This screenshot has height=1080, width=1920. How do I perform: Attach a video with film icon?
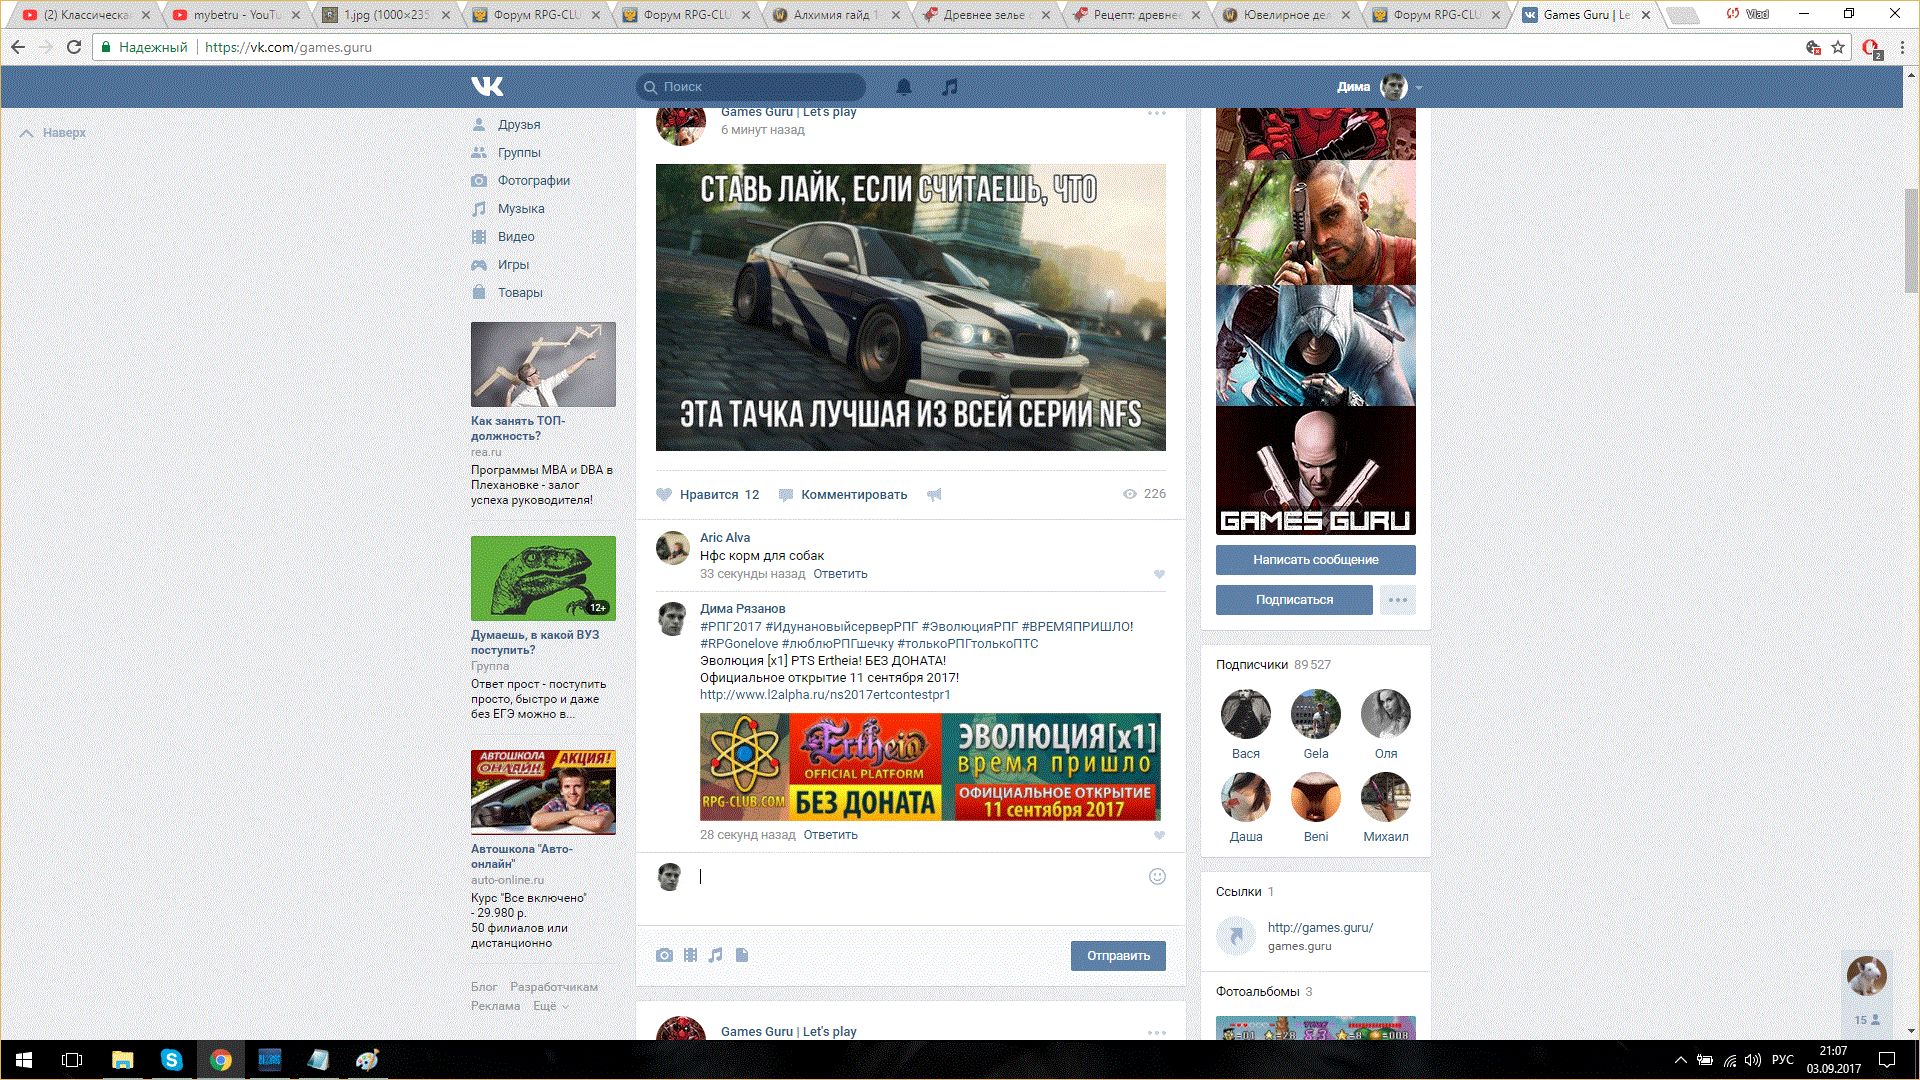click(690, 955)
